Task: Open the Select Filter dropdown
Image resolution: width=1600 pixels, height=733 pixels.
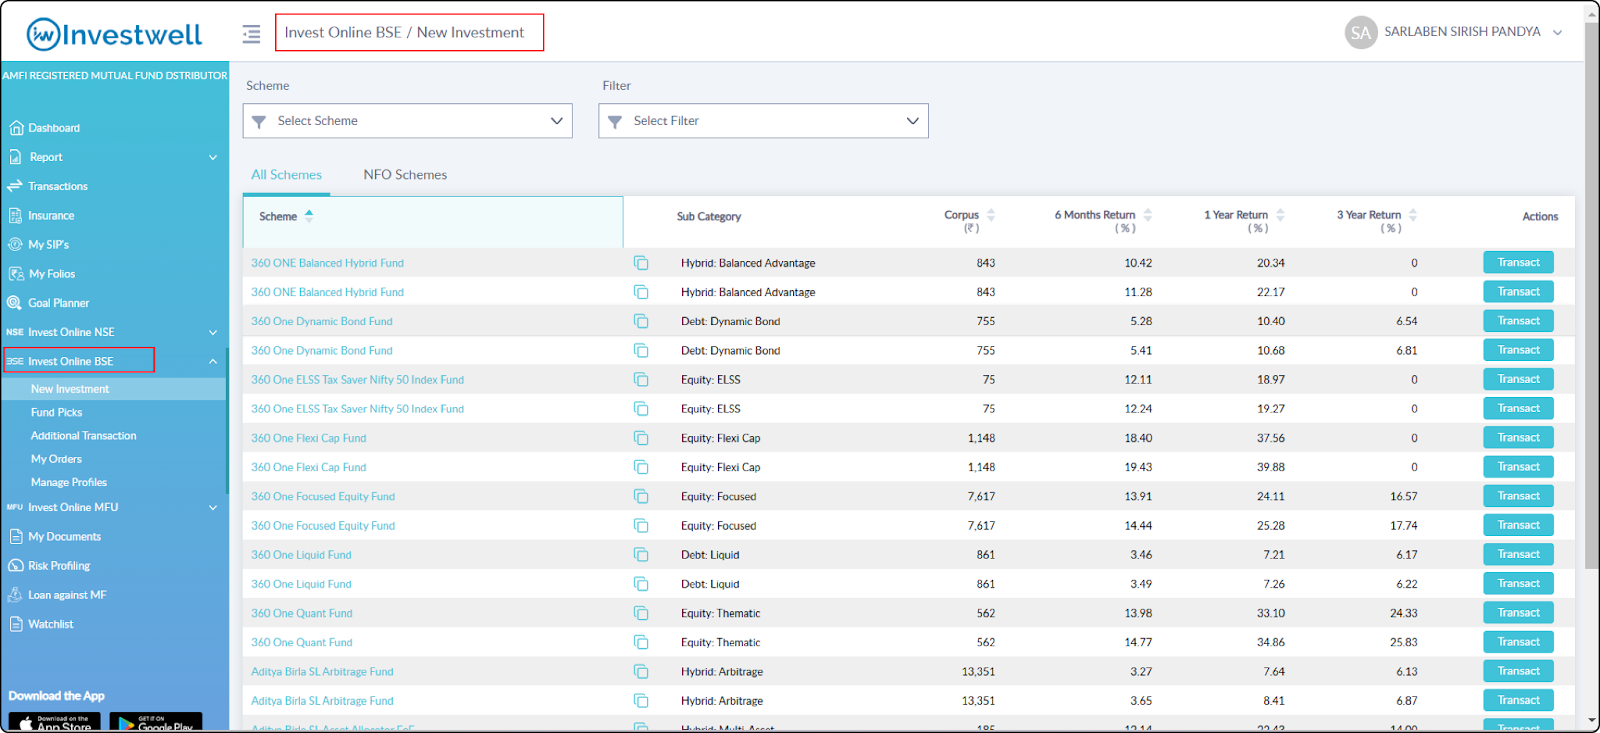Action: (x=764, y=121)
